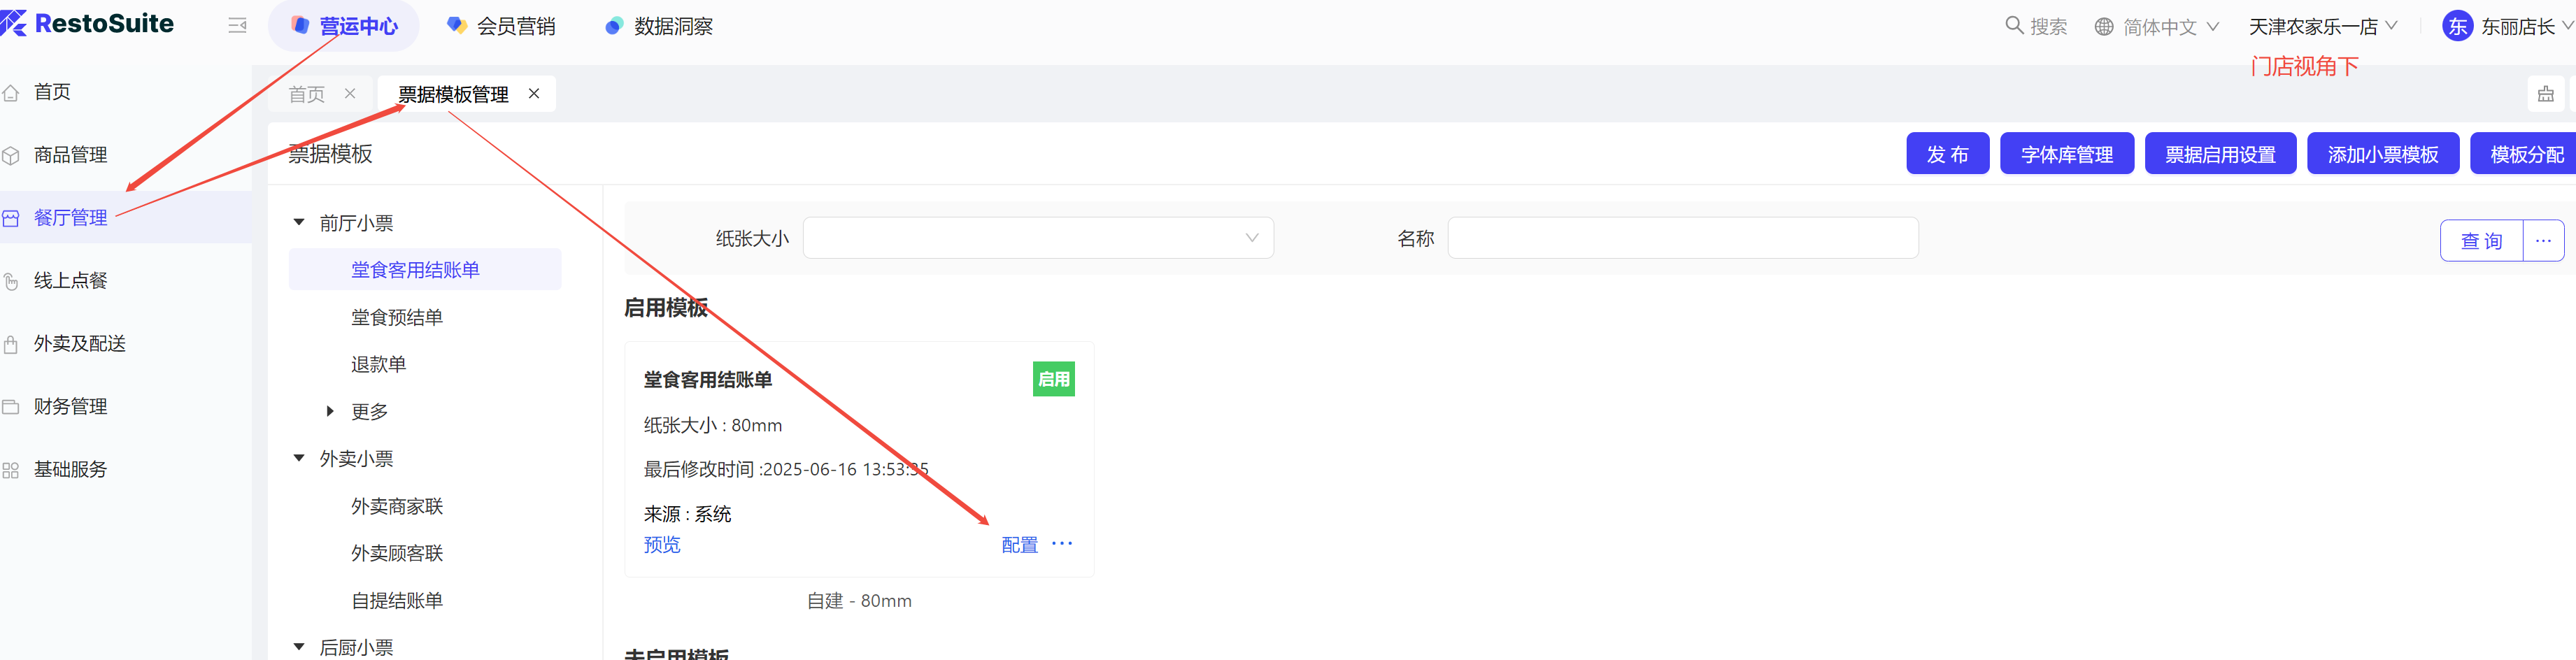This screenshot has width=2576, height=660.
Task: Click the 票据启用设置 button
Action: 2220,154
